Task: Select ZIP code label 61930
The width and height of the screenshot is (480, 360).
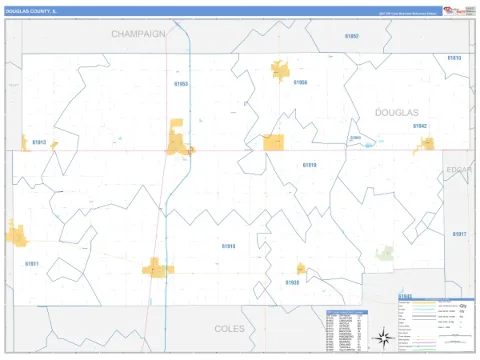Action: tap(292, 283)
